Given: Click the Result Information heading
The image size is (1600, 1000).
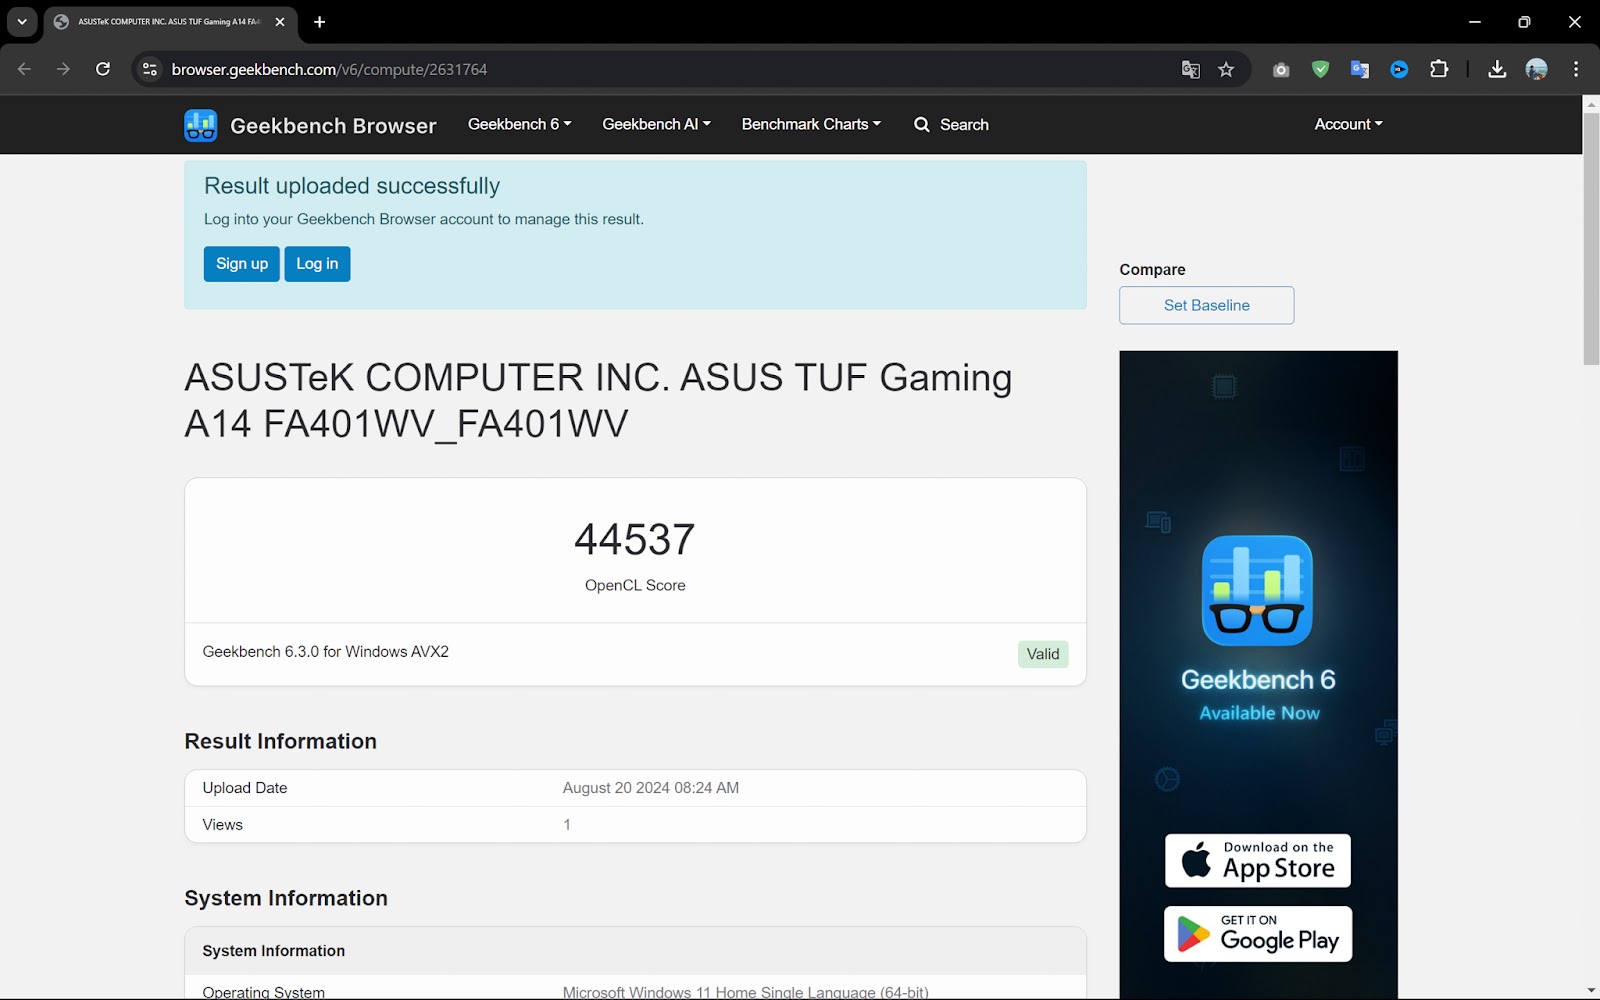Looking at the screenshot, I should click(280, 741).
